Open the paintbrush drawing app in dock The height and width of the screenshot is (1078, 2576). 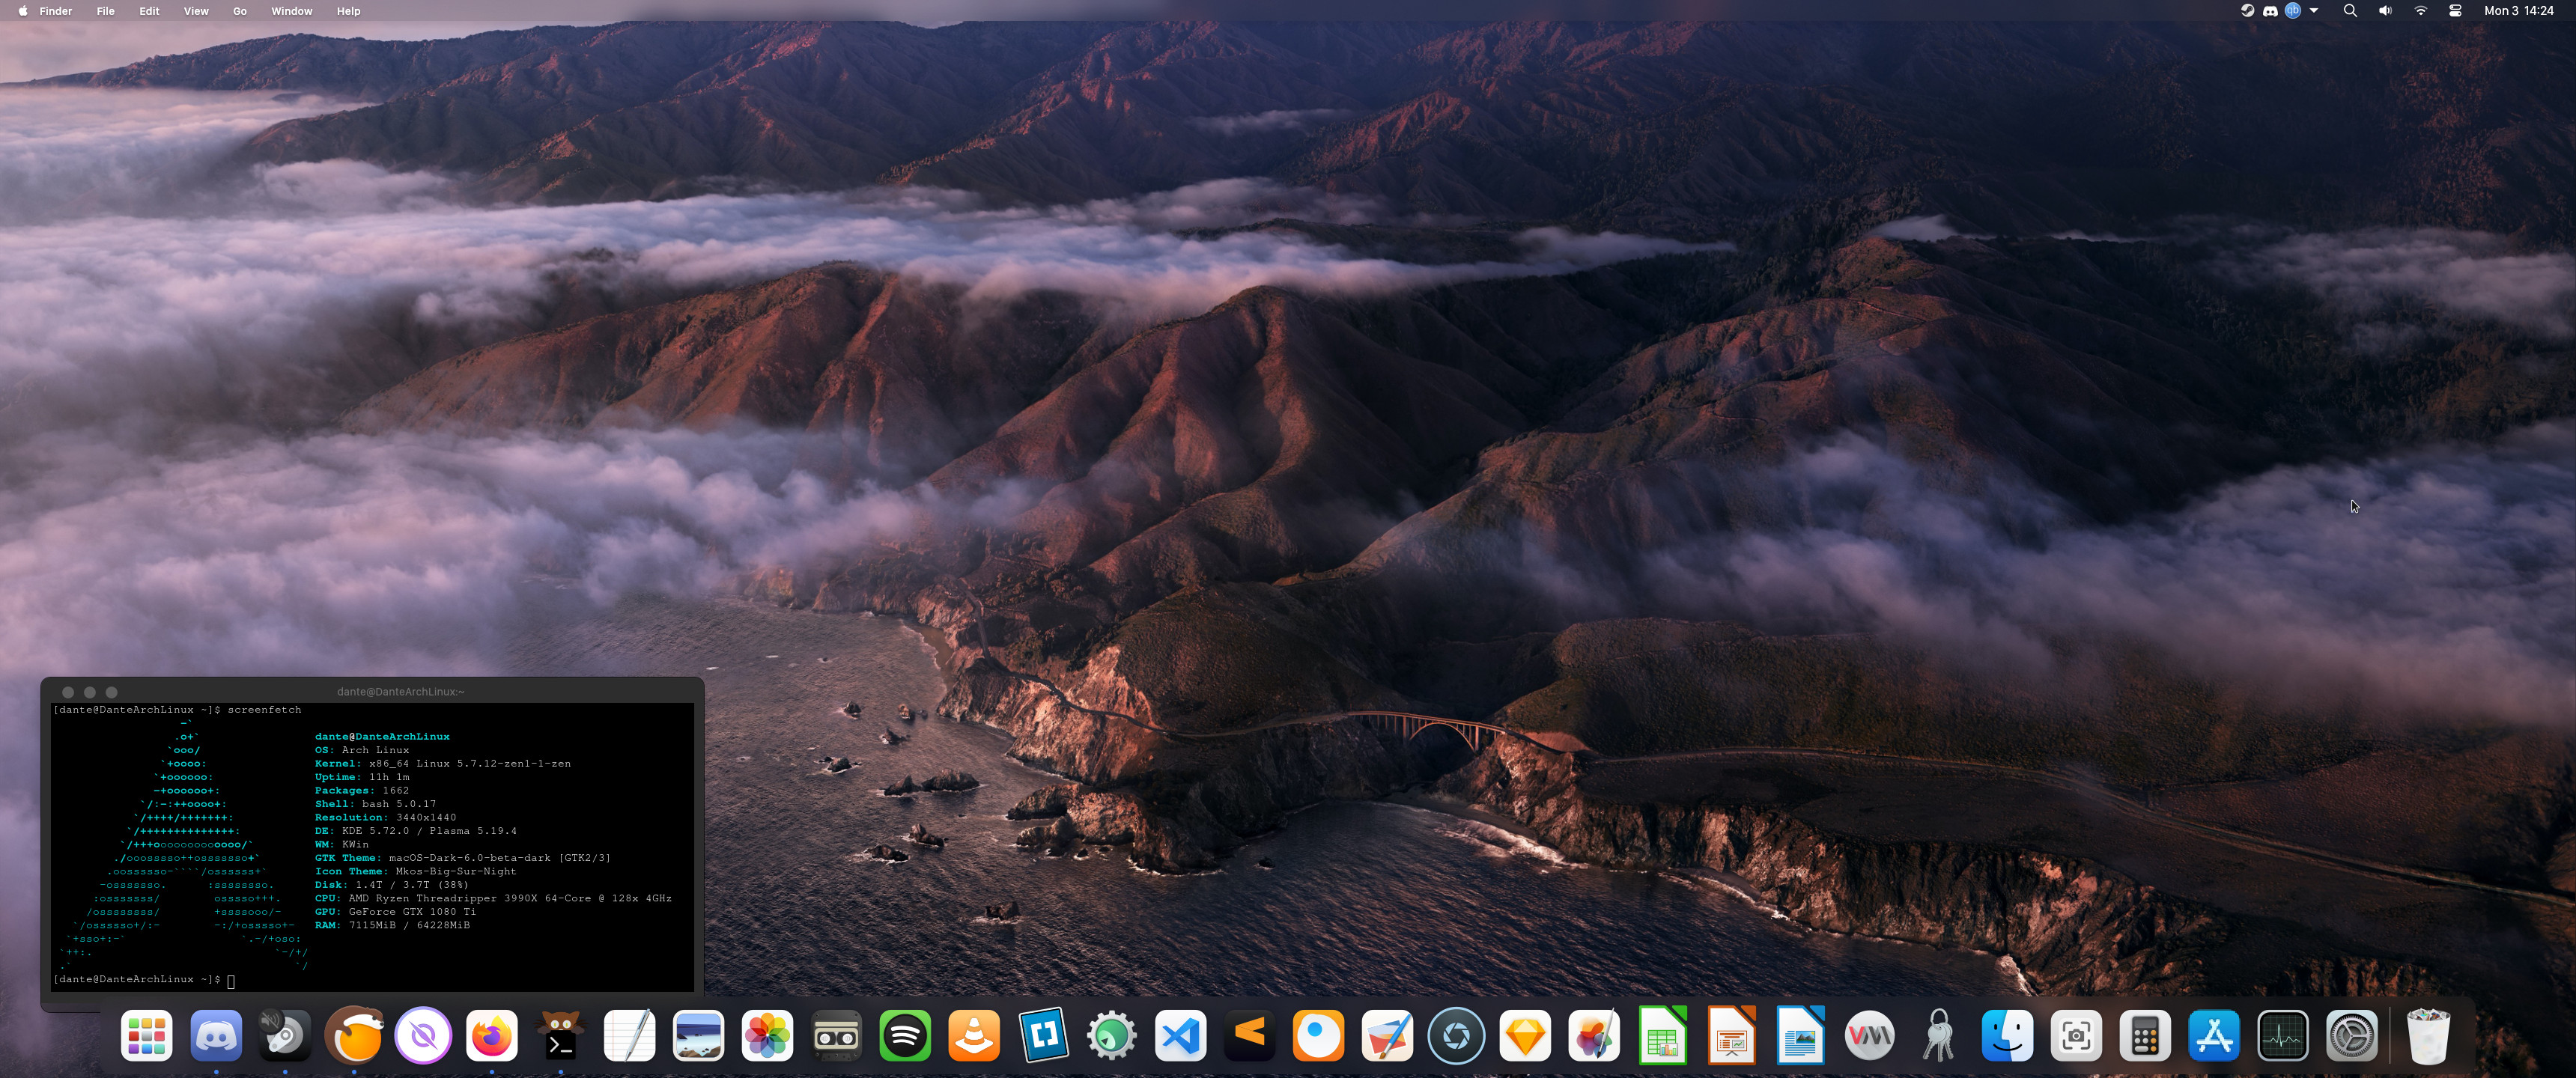1387,1036
